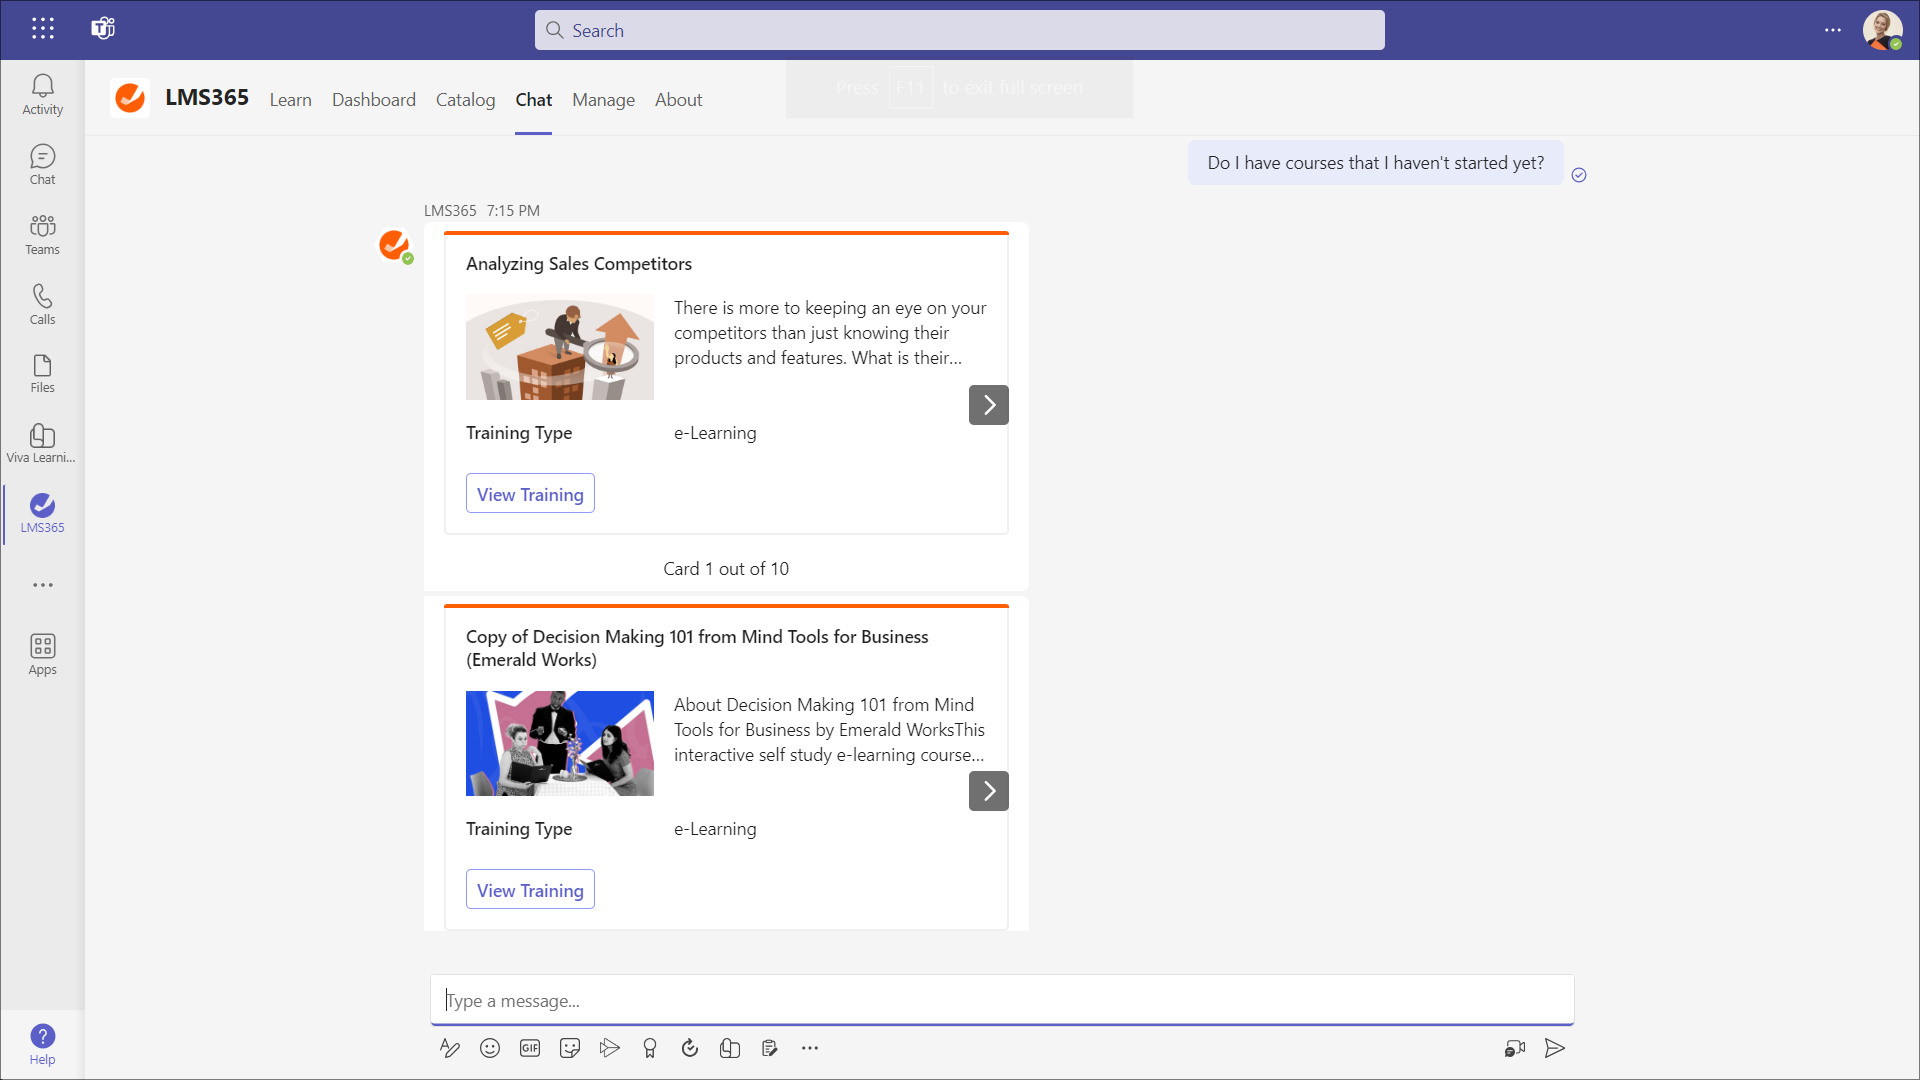Open Viva Learning in the sidebar

[42, 443]
